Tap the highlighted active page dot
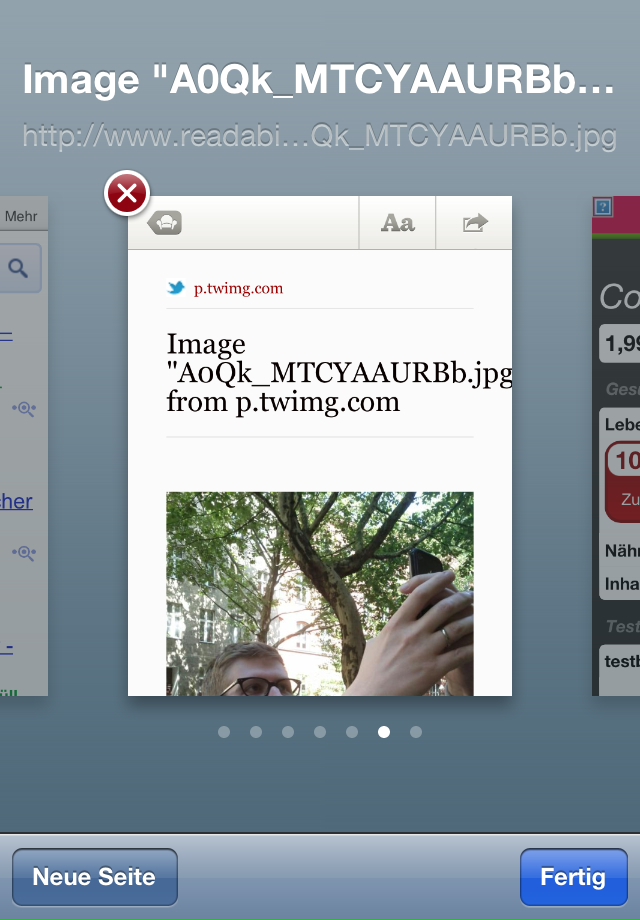 coord(384,732)
